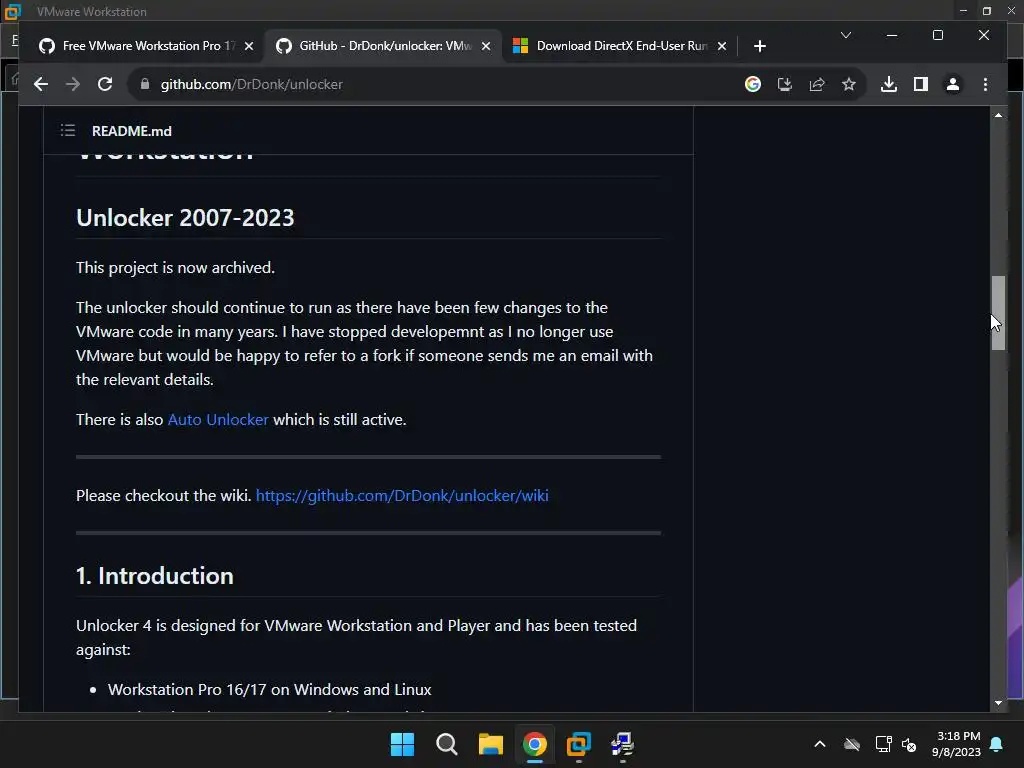1024x768 pixels.
Task: Open Google search icon in address bar
Action: click(x=752, y=84)
